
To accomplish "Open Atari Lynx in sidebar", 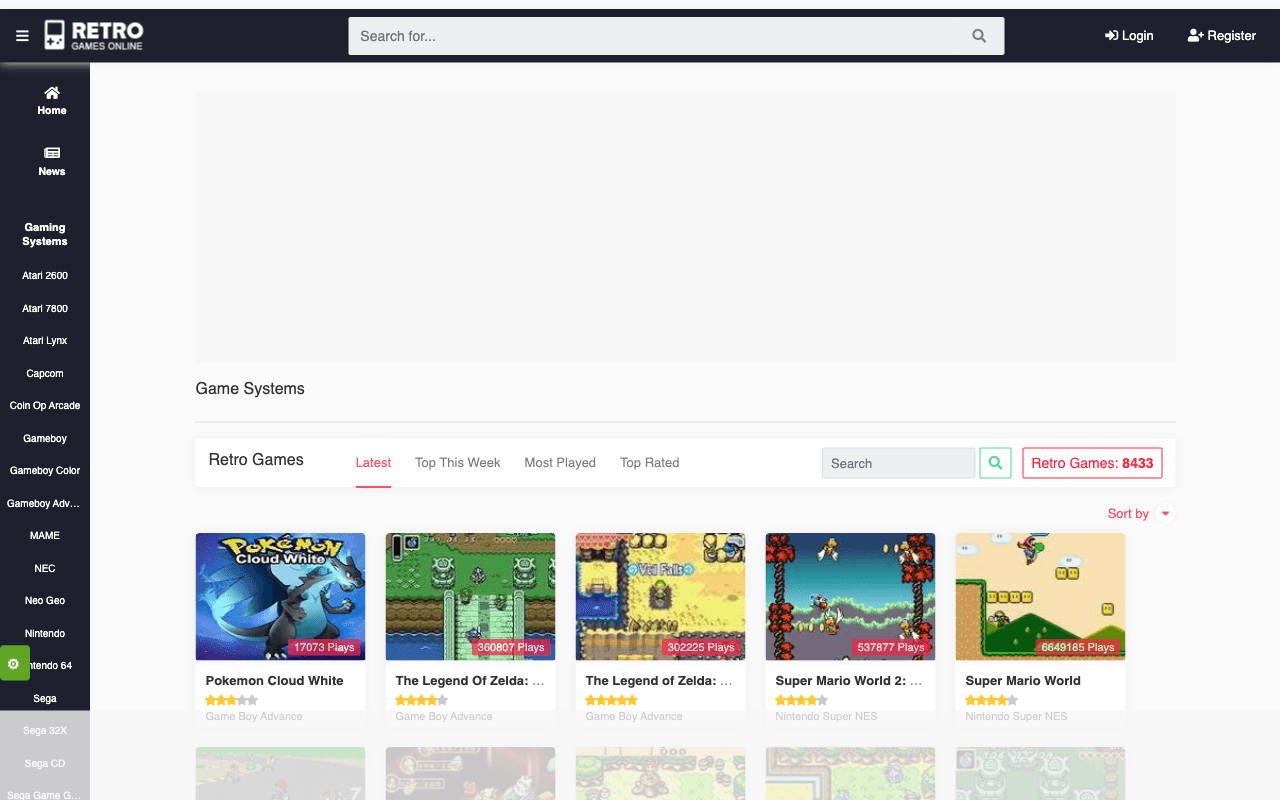I will pos(45,341).
